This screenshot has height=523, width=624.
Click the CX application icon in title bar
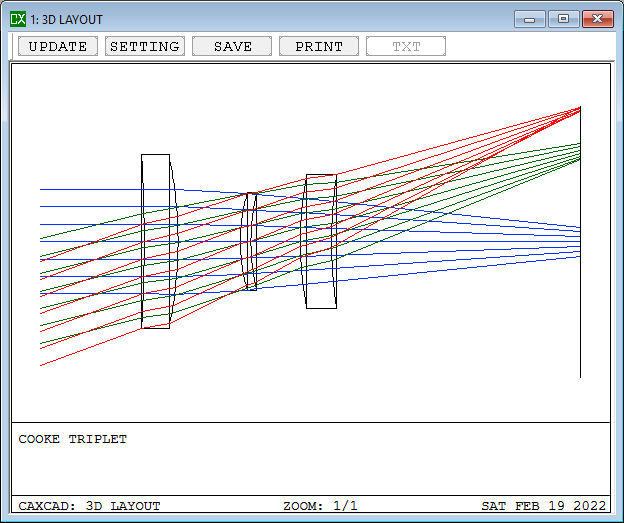click(x=18, y=19)
